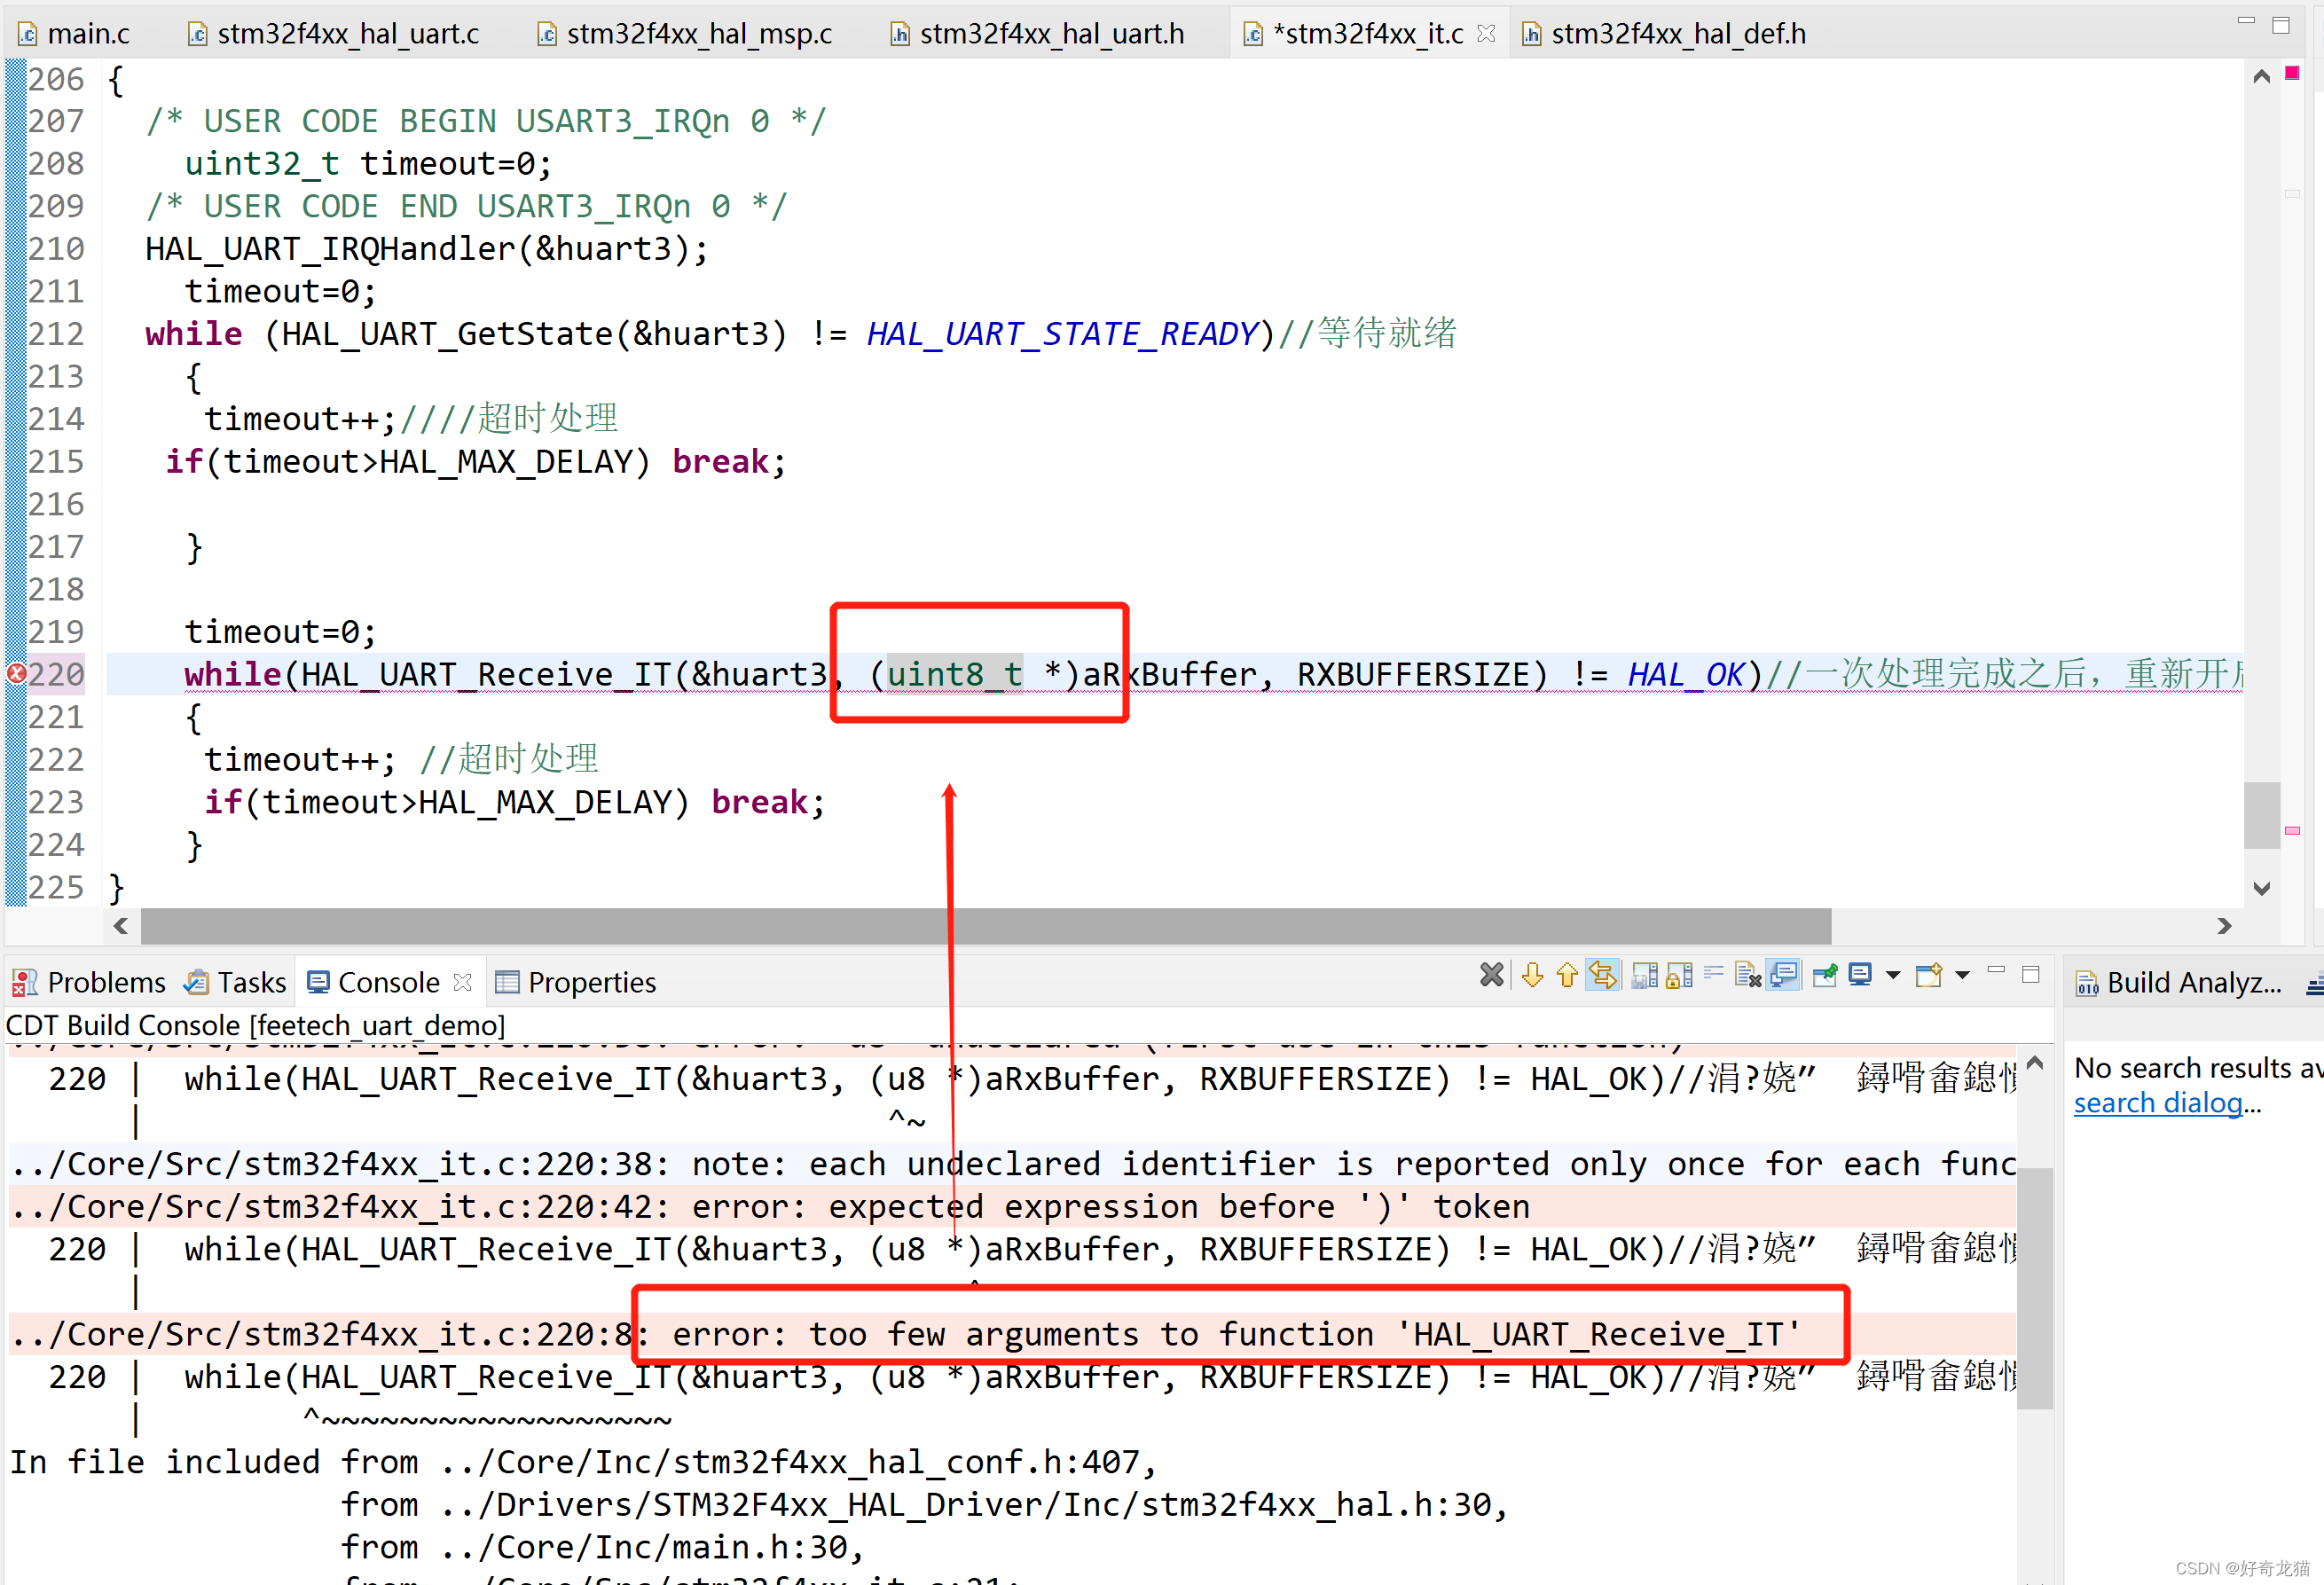
Task: Click the editor vertical scroll down arrow
Action: [2262, 888]
